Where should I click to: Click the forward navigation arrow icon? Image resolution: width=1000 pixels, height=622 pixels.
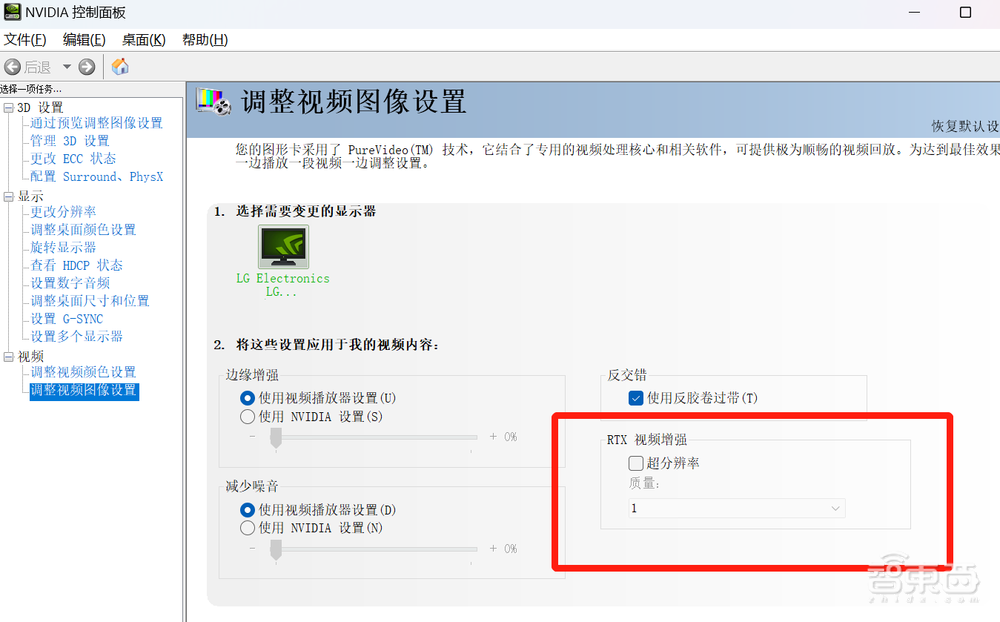pyautogui.click(x=85, y=66)
